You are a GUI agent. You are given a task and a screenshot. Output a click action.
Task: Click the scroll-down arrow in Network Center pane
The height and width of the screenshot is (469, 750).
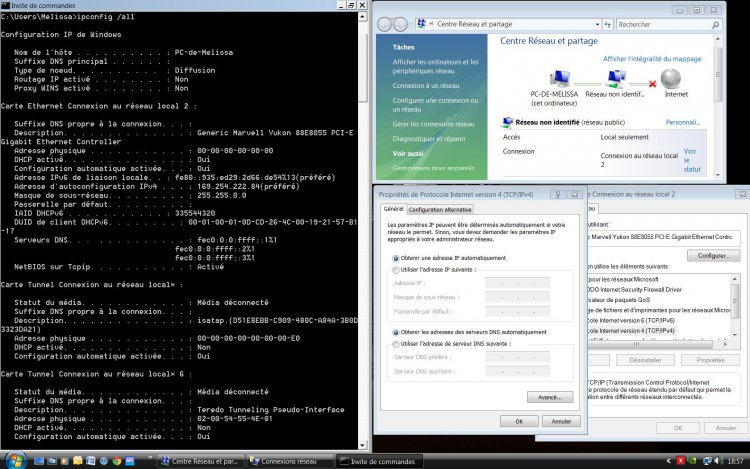point(717,175)
